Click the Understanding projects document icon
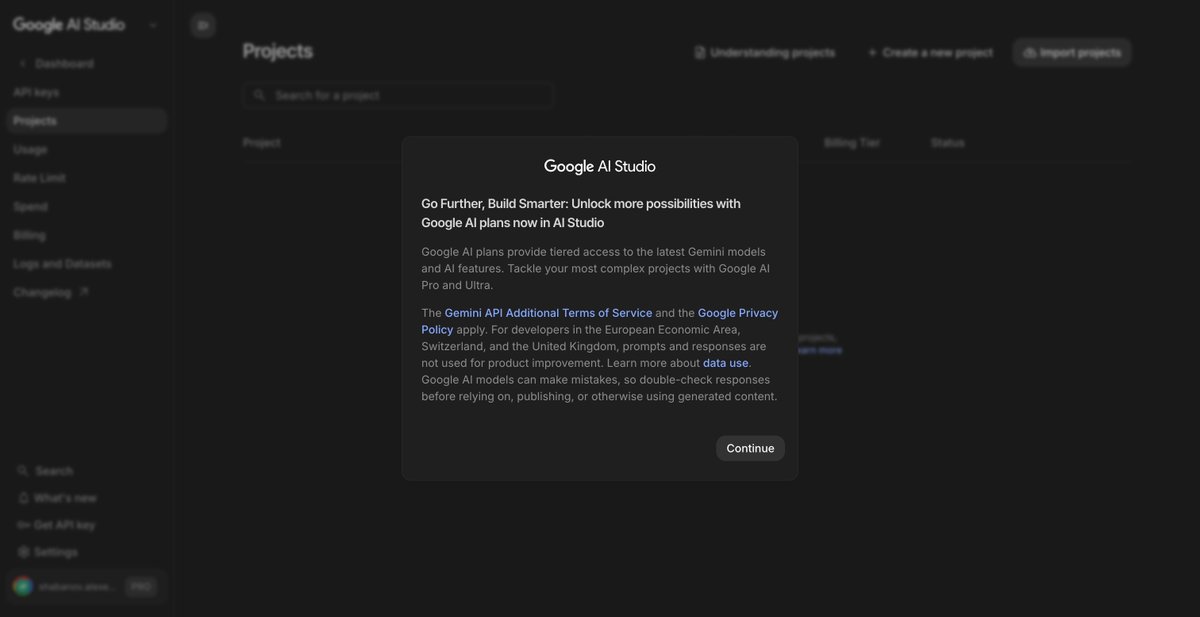The height and width of the screenshot is (617, 1200). pos(700,53)
